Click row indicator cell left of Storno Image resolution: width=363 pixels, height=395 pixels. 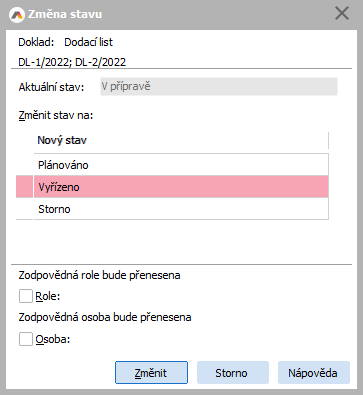click(24, 209)
